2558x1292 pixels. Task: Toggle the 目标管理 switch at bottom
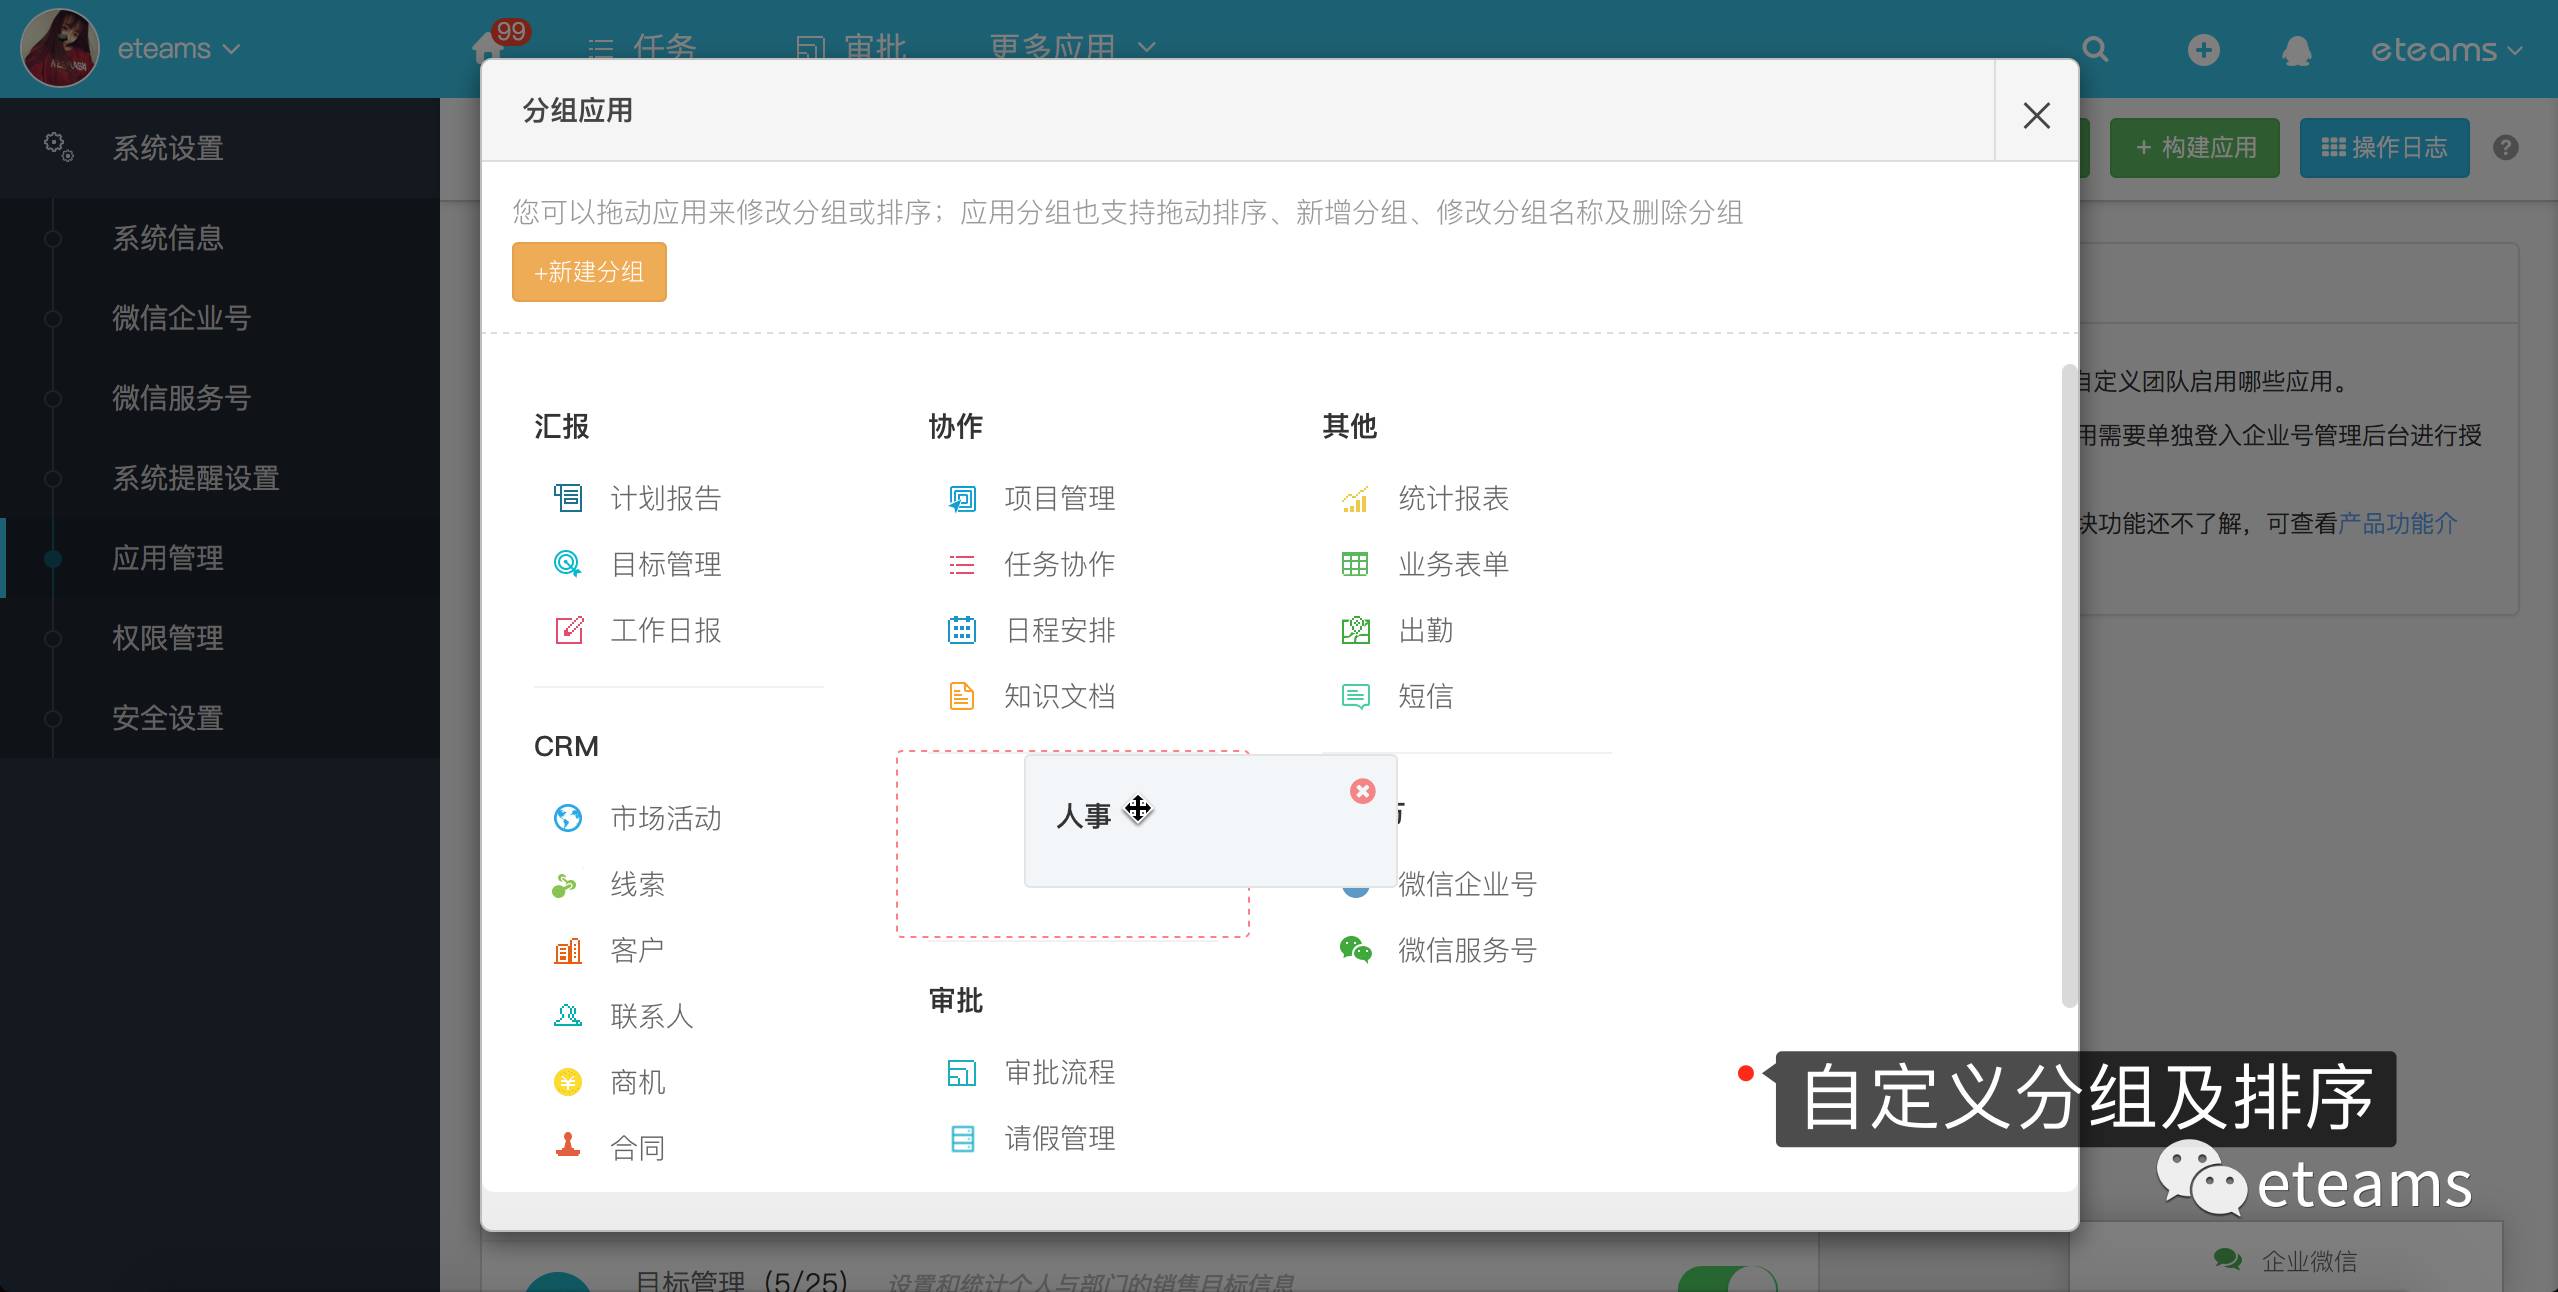(x=1727, y=1280)
